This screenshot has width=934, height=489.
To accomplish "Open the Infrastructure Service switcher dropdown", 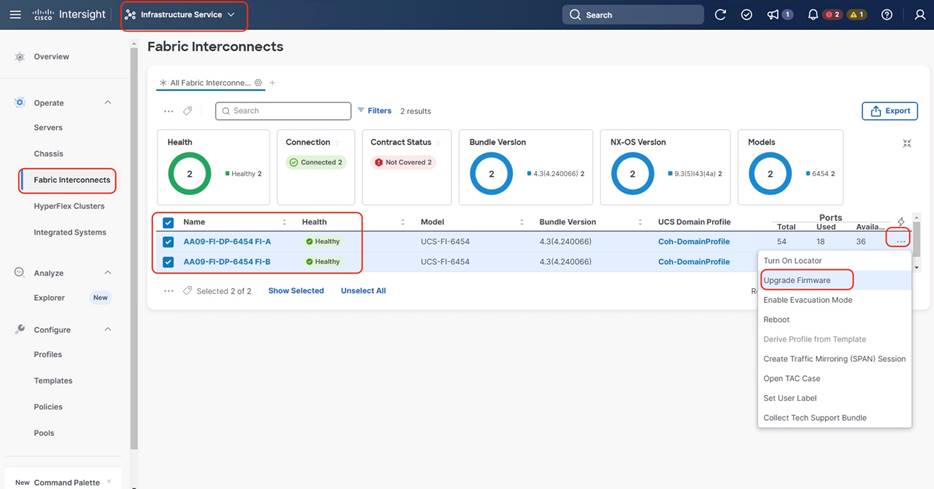I will [180, 14].
